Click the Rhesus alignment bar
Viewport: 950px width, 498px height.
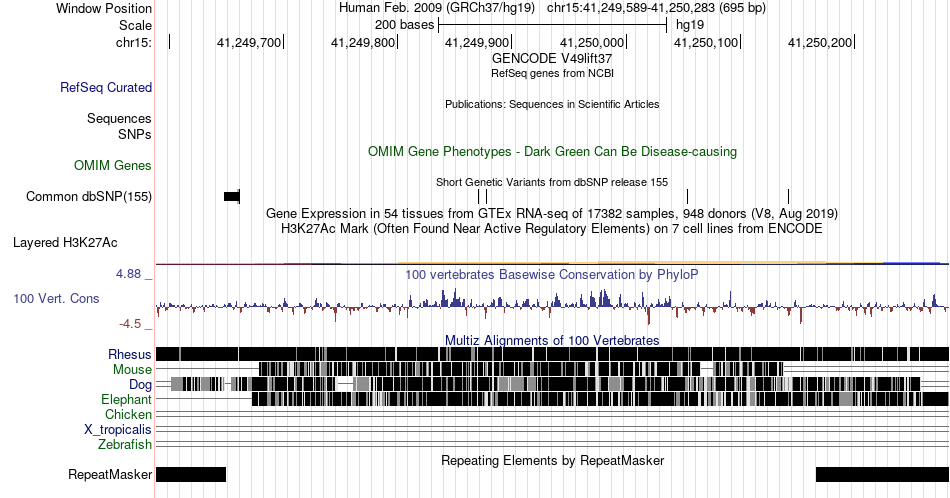click(553, 354)
